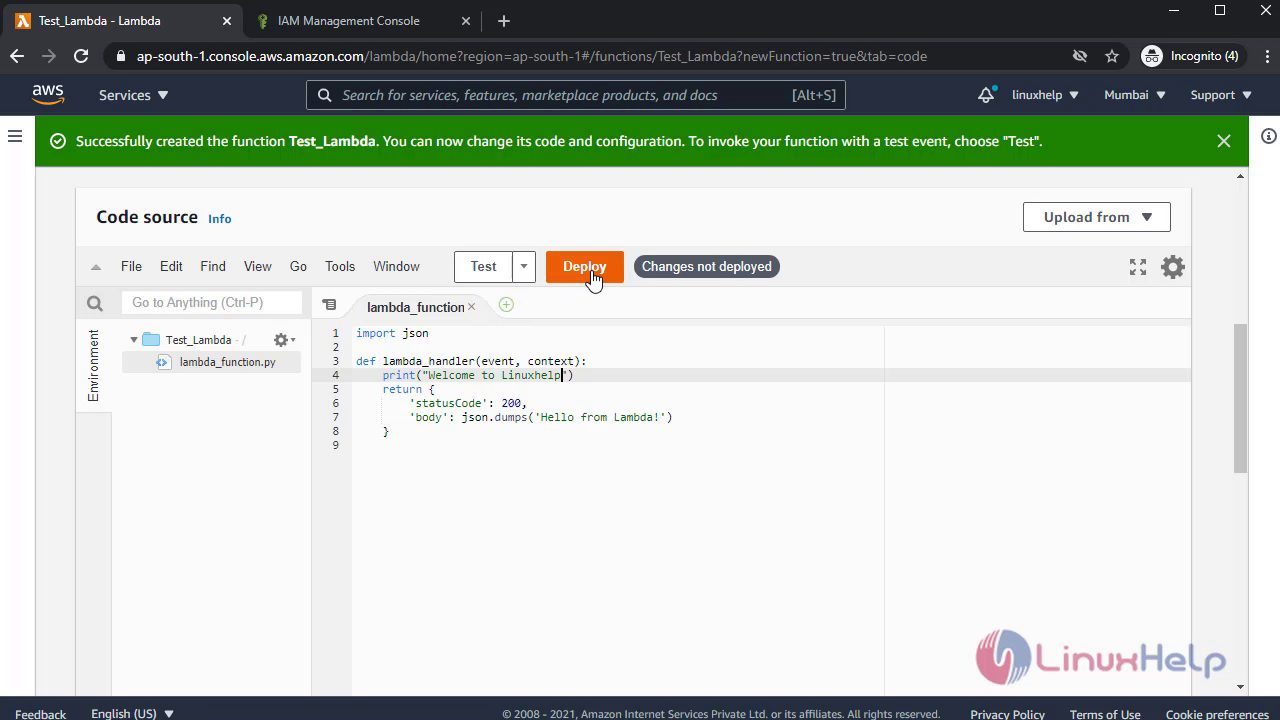1280x720 pixels.
Task: Click the Go to Anything input
Action: point(211,303)
